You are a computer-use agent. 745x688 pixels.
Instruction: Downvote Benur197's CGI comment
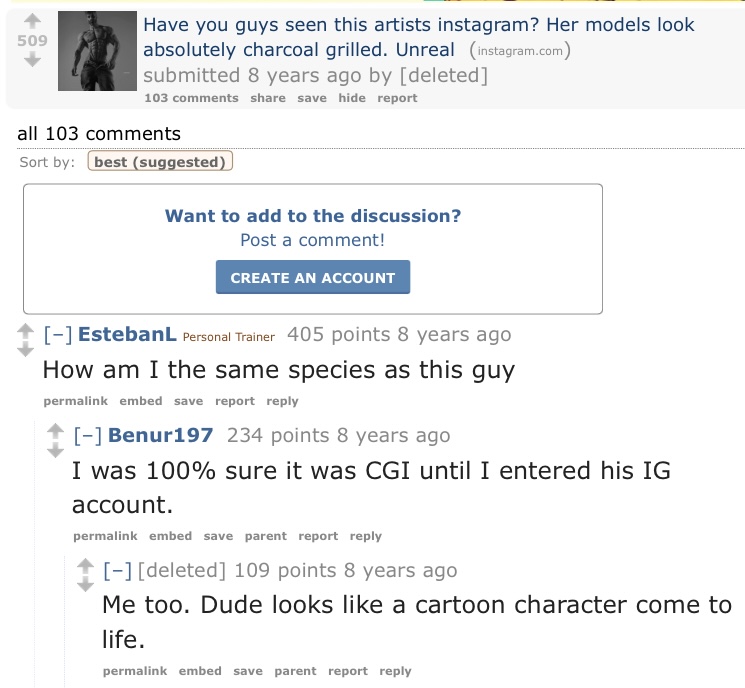(x=56, y=448)
